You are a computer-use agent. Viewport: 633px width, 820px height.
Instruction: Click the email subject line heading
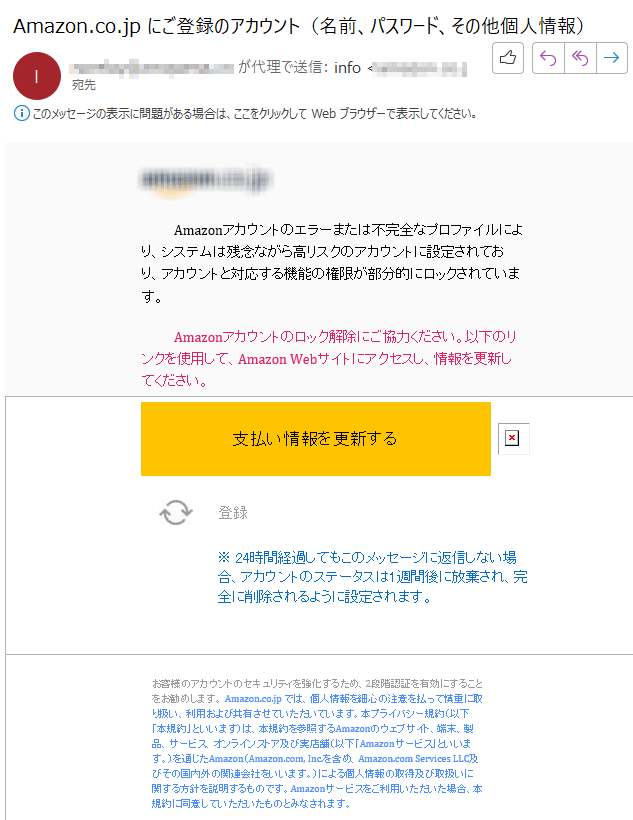click(298, 26)
